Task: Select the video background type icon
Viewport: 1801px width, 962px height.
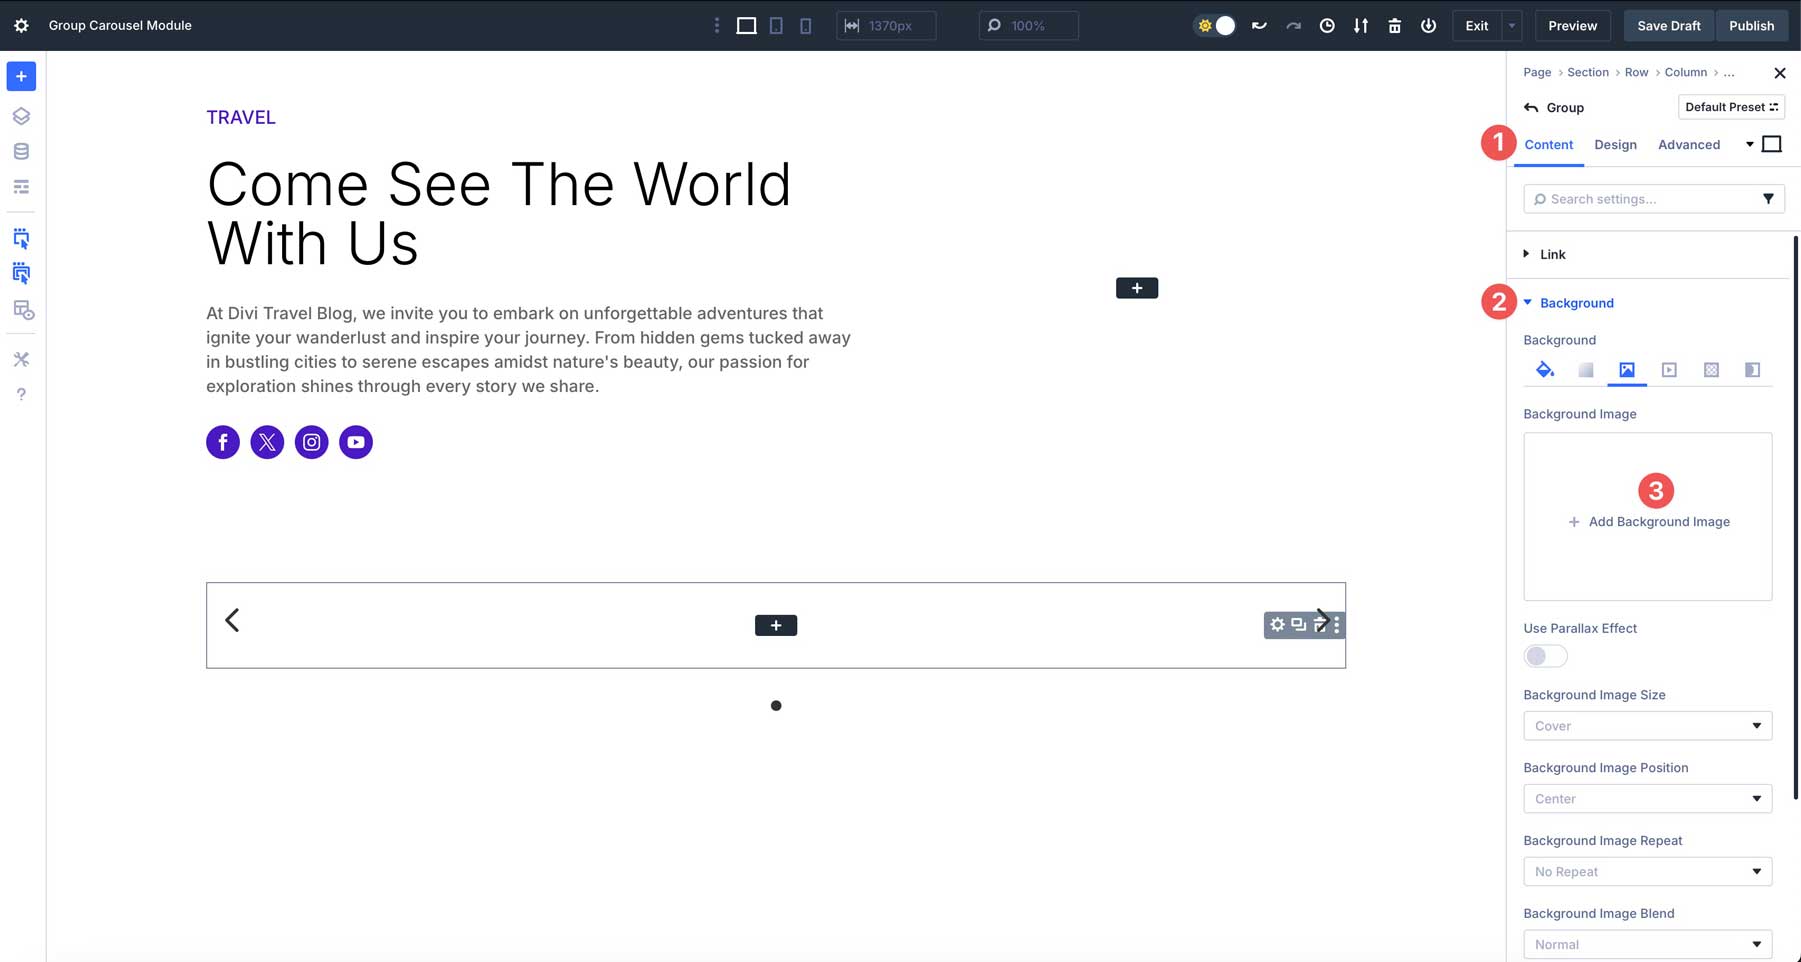Action: (1669, 370)
